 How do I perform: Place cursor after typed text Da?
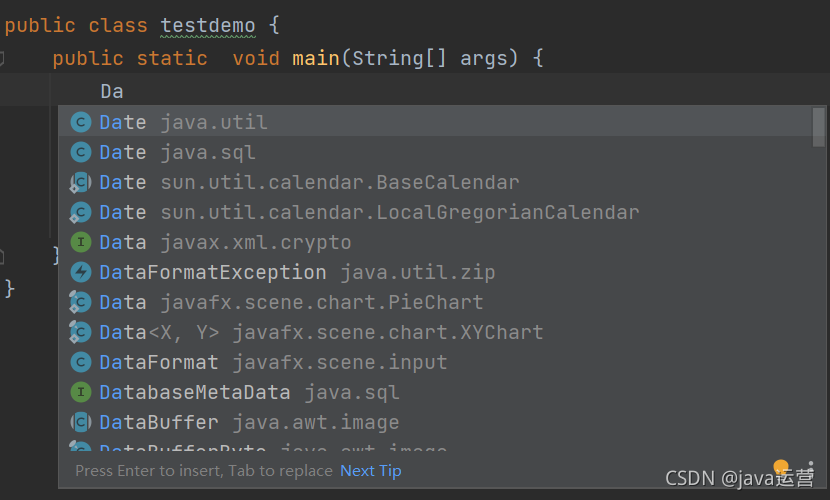[x=124, y=91]
